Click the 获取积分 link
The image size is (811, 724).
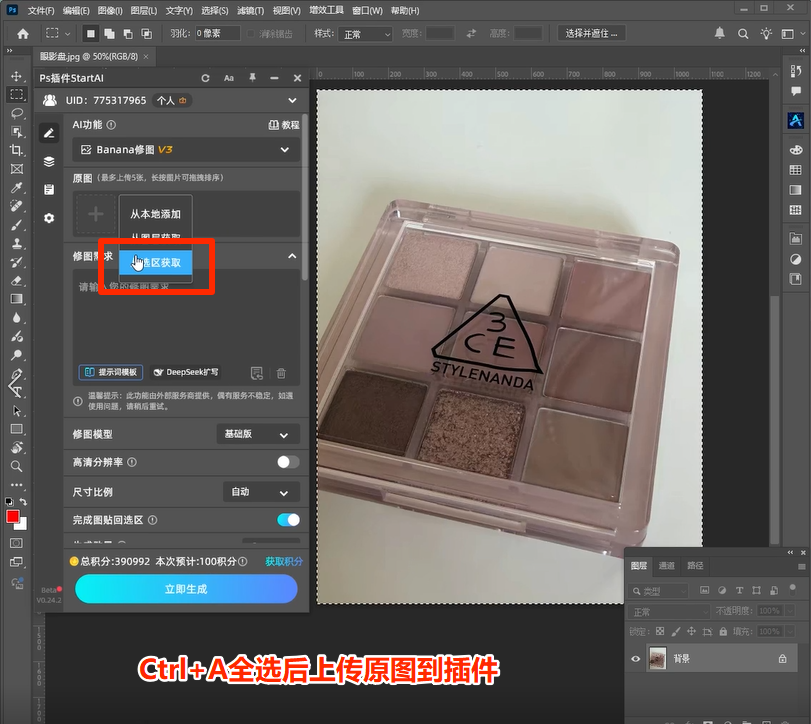point(284,561)
